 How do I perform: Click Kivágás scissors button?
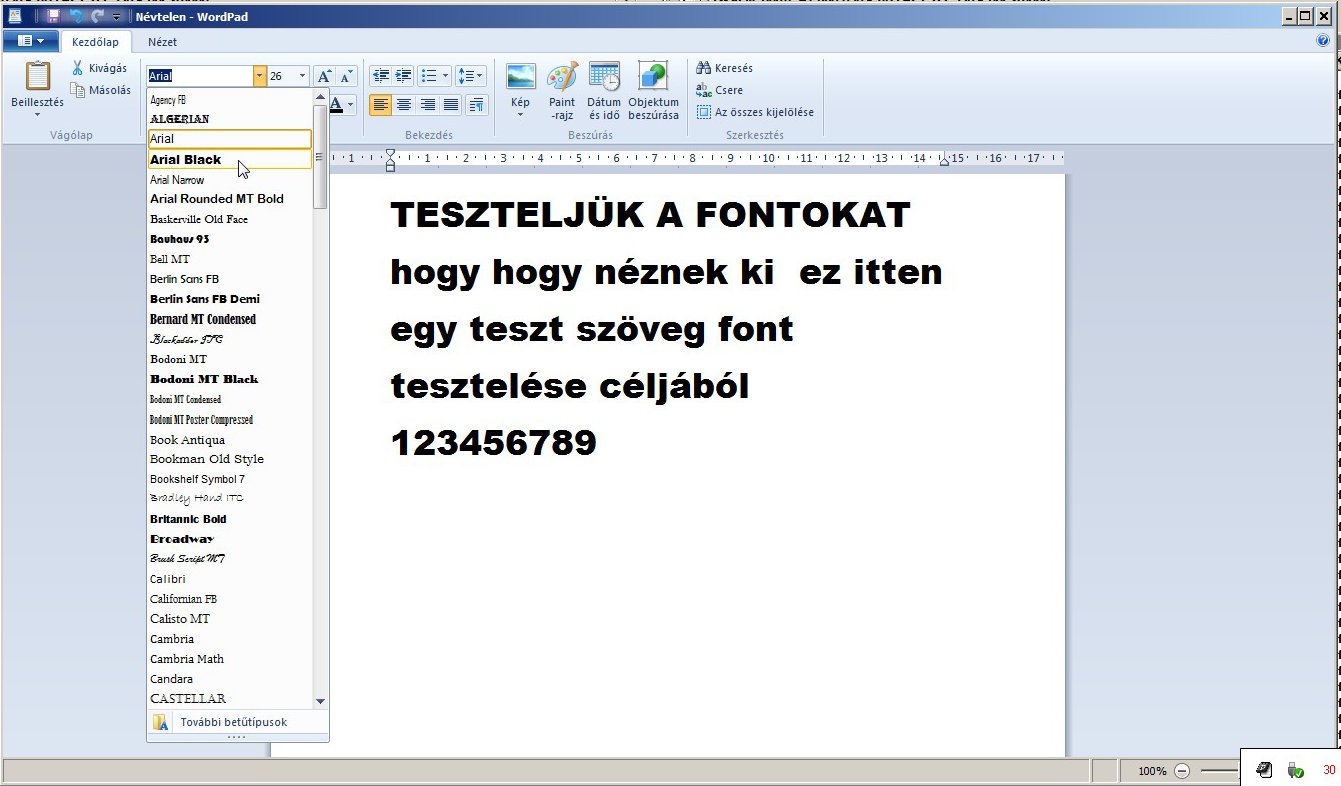tap(100, 68)
